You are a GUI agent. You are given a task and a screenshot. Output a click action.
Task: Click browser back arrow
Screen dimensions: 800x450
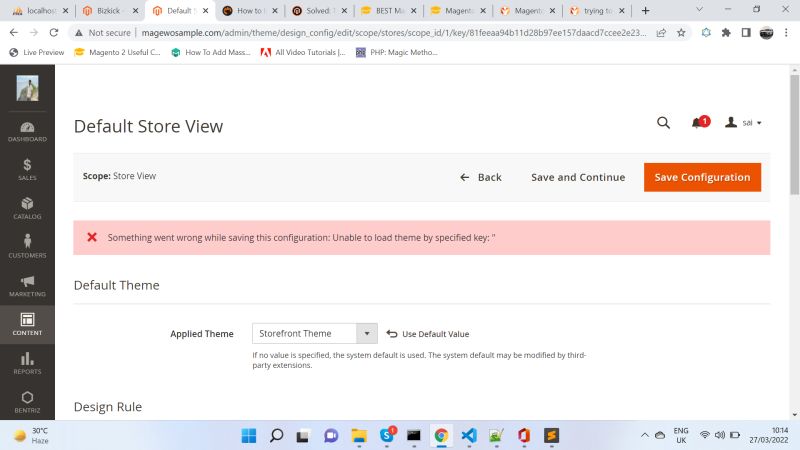pos(14,33)
